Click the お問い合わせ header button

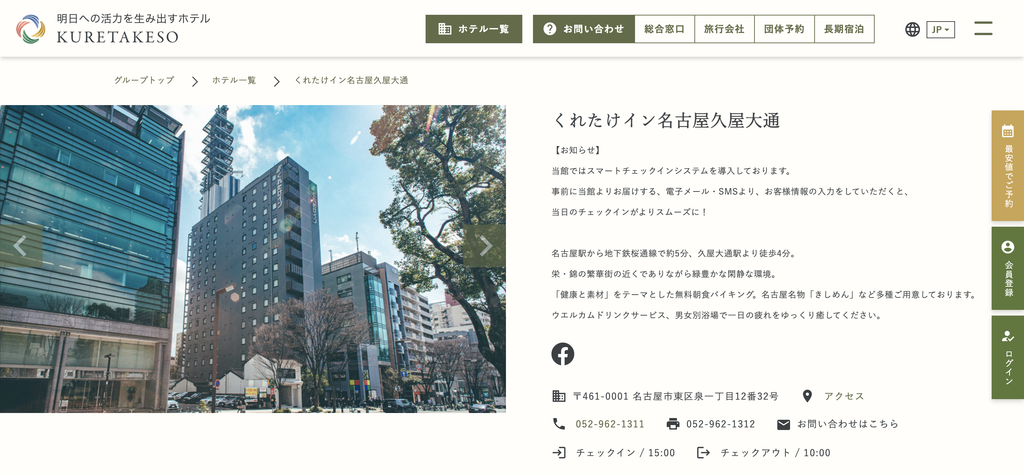[x=584, y=29]
